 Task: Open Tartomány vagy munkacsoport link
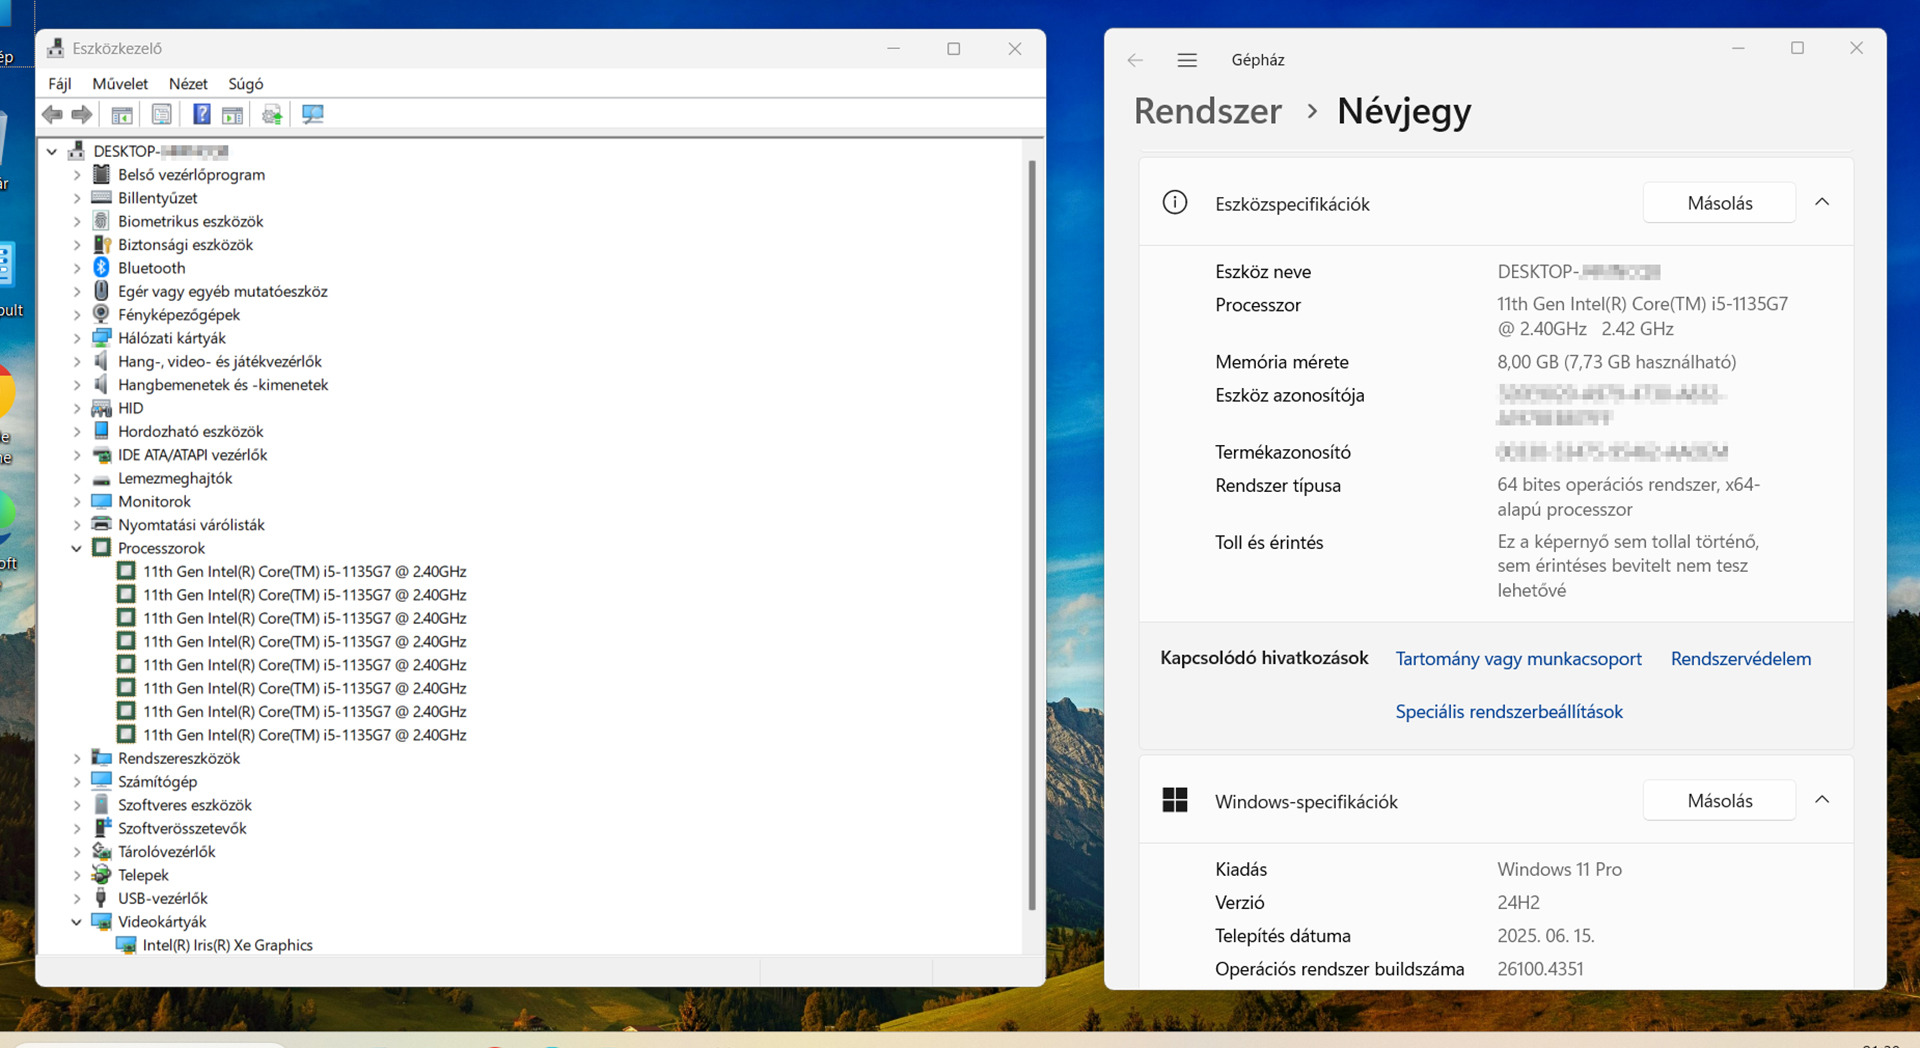click(1518, 659)
